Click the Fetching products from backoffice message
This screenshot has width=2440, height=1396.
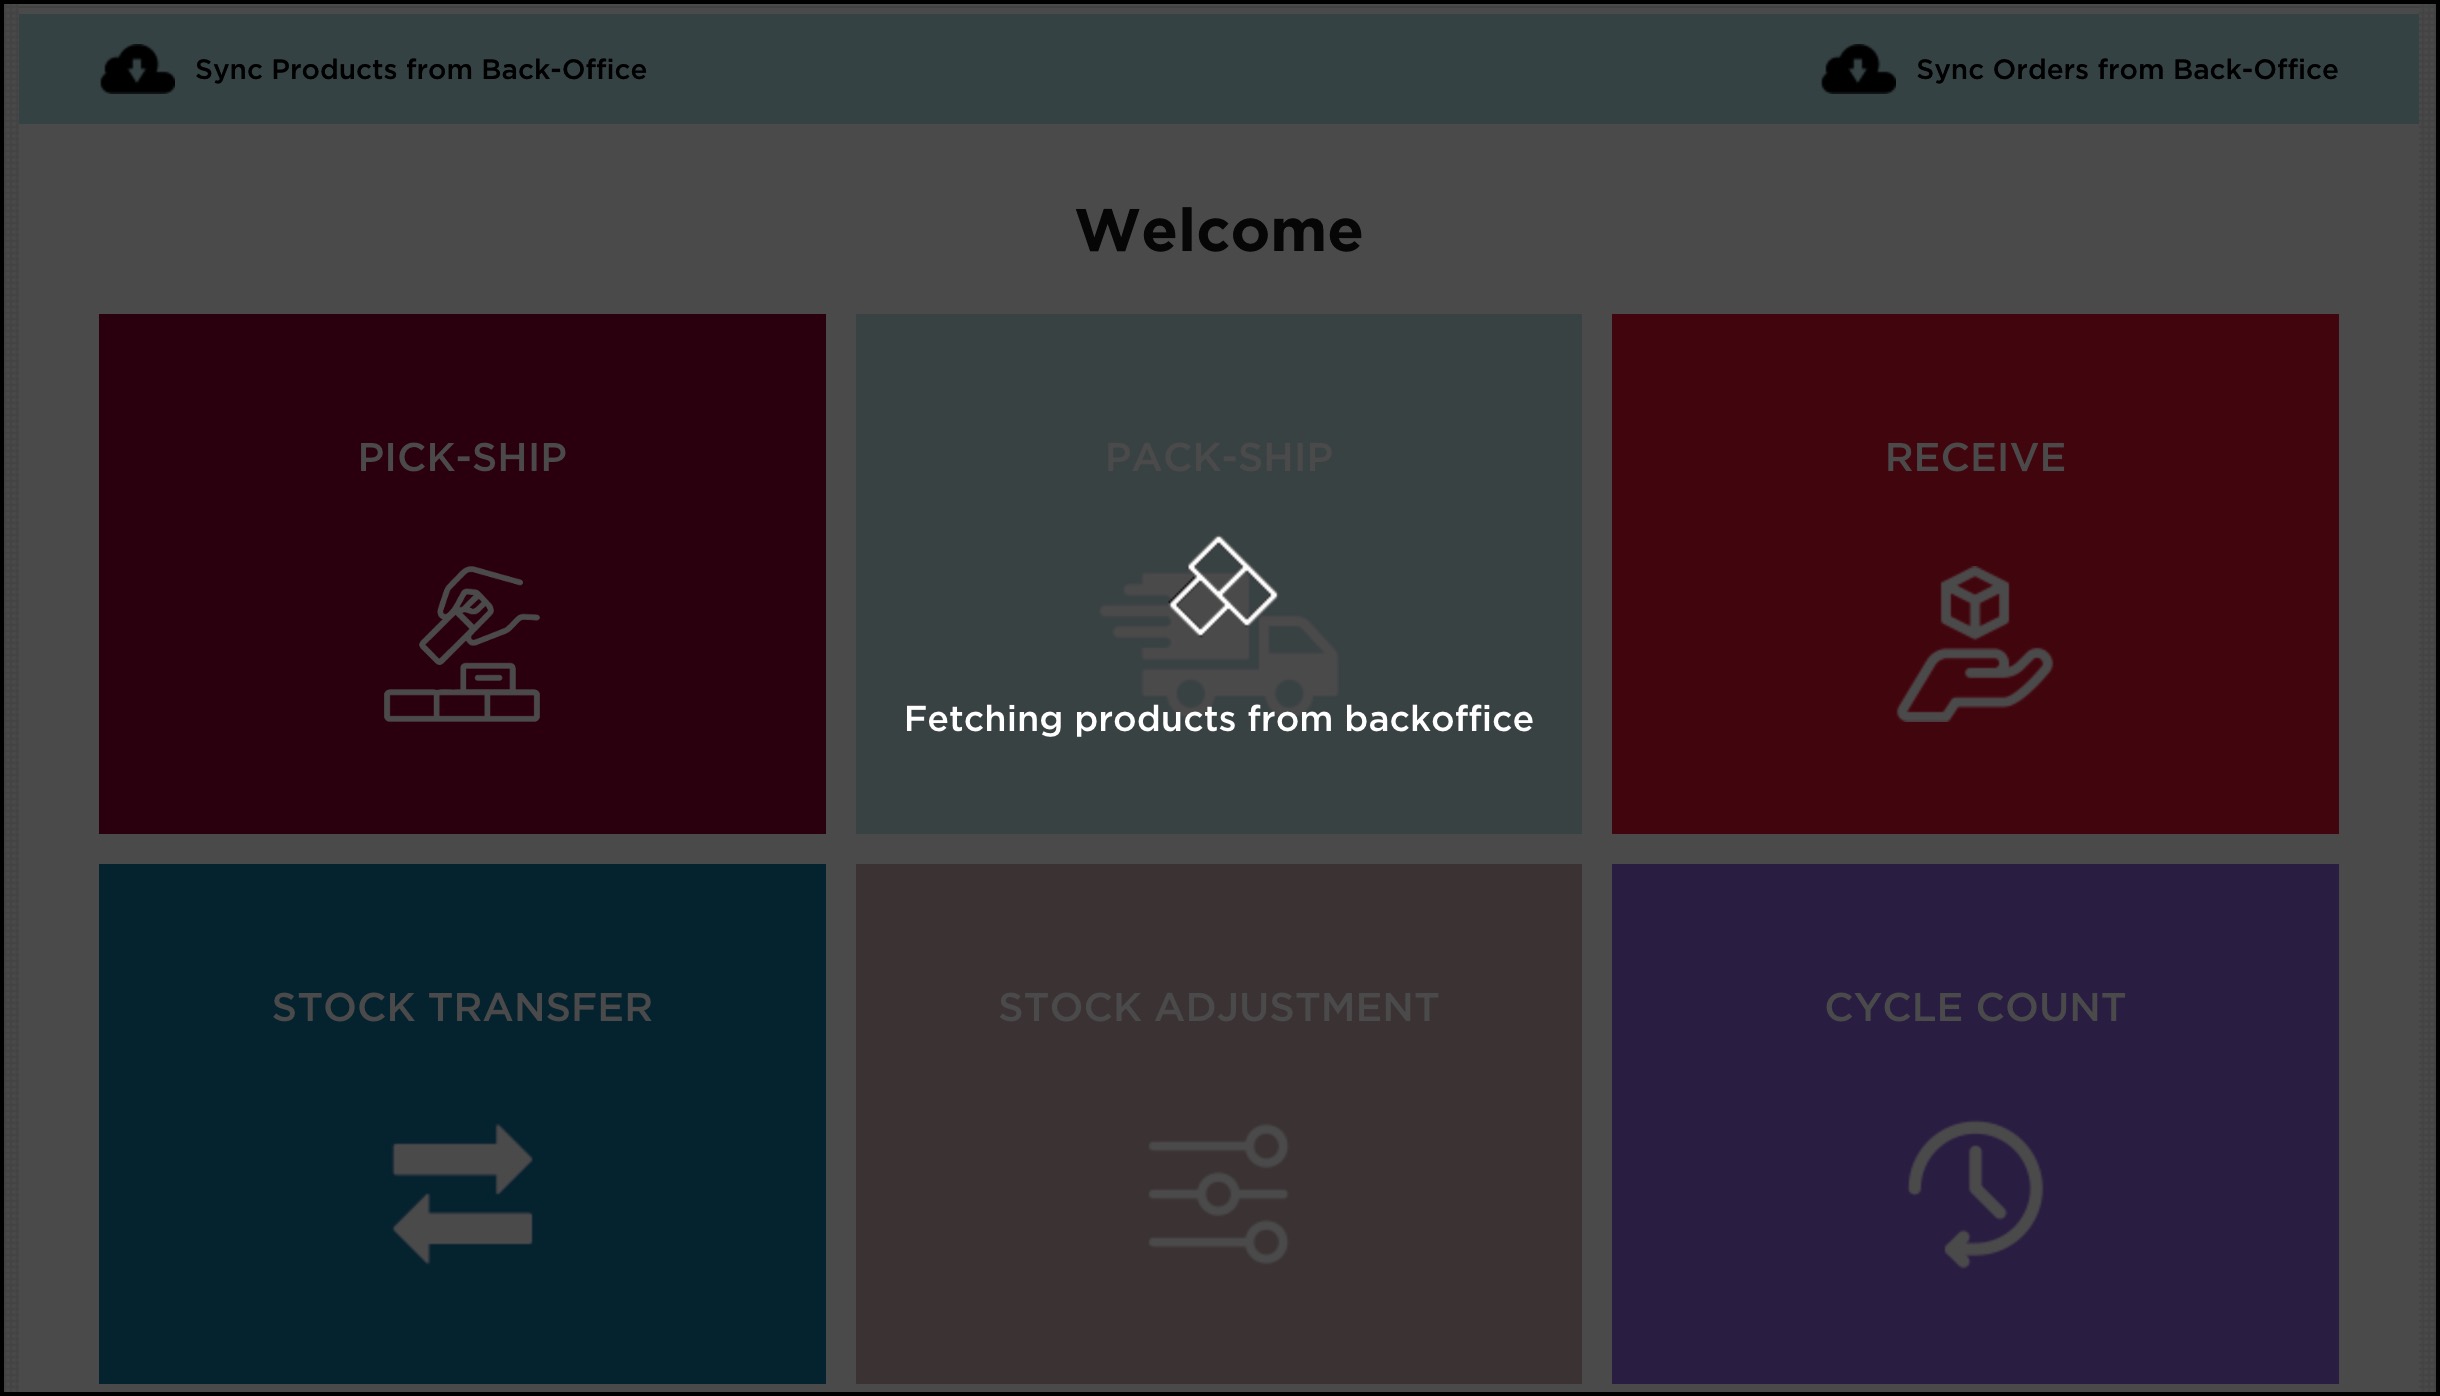[x=1218, y=719]
